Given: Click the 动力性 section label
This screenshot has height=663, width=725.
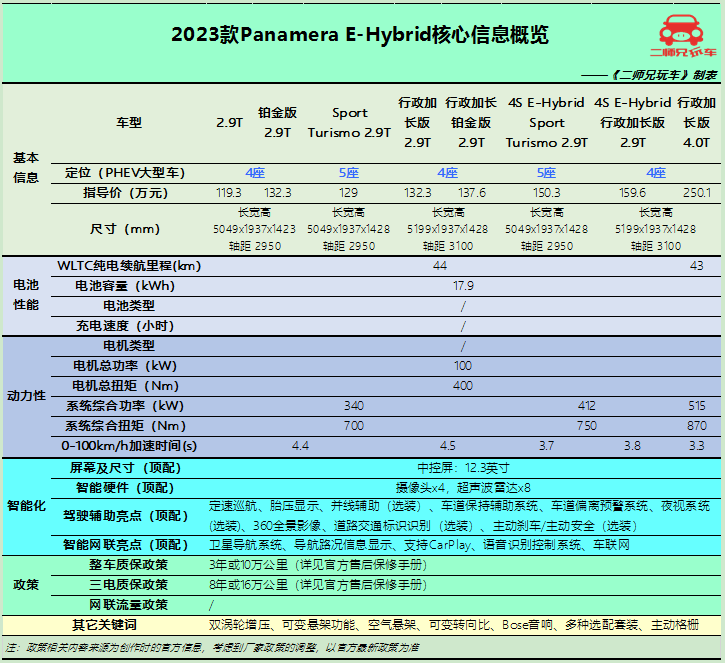Looking at the screenshot, I should 26,396.
